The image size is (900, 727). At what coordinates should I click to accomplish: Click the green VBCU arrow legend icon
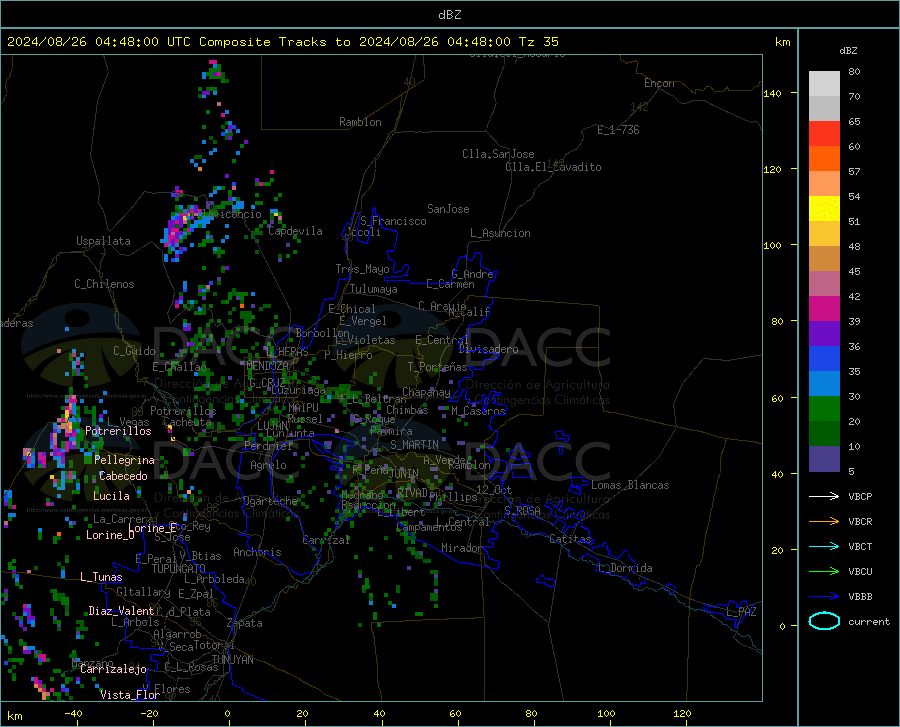pyautogui.click(x=824, y=572)
